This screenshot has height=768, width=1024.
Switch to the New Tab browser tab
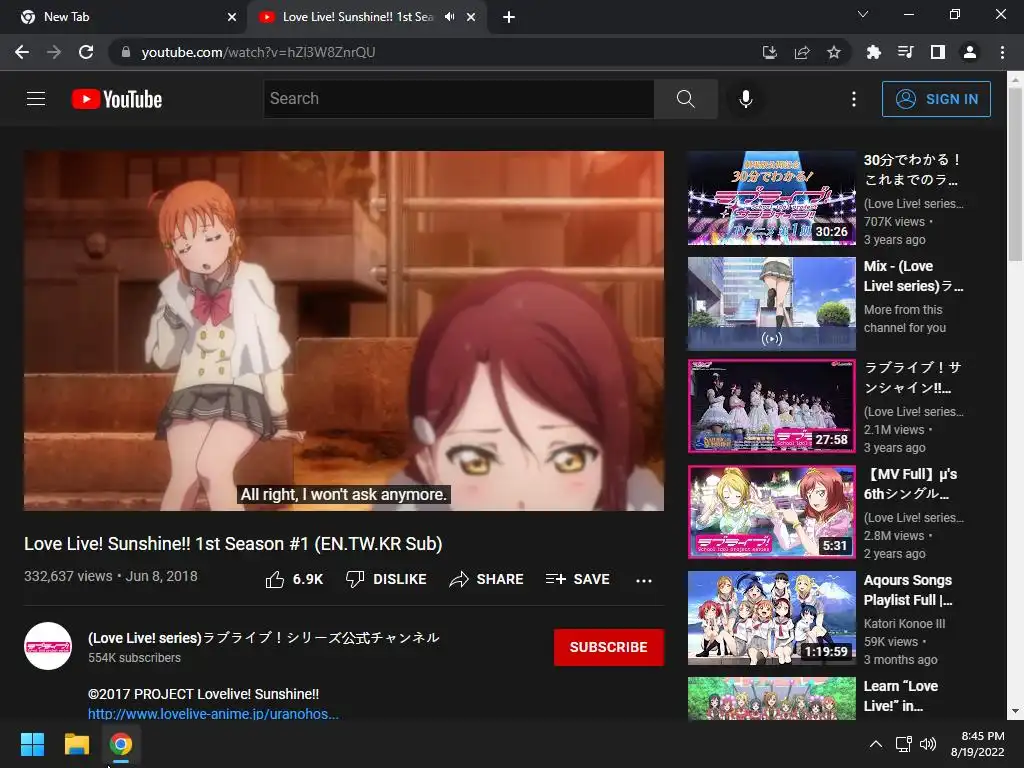coord(124,17)
